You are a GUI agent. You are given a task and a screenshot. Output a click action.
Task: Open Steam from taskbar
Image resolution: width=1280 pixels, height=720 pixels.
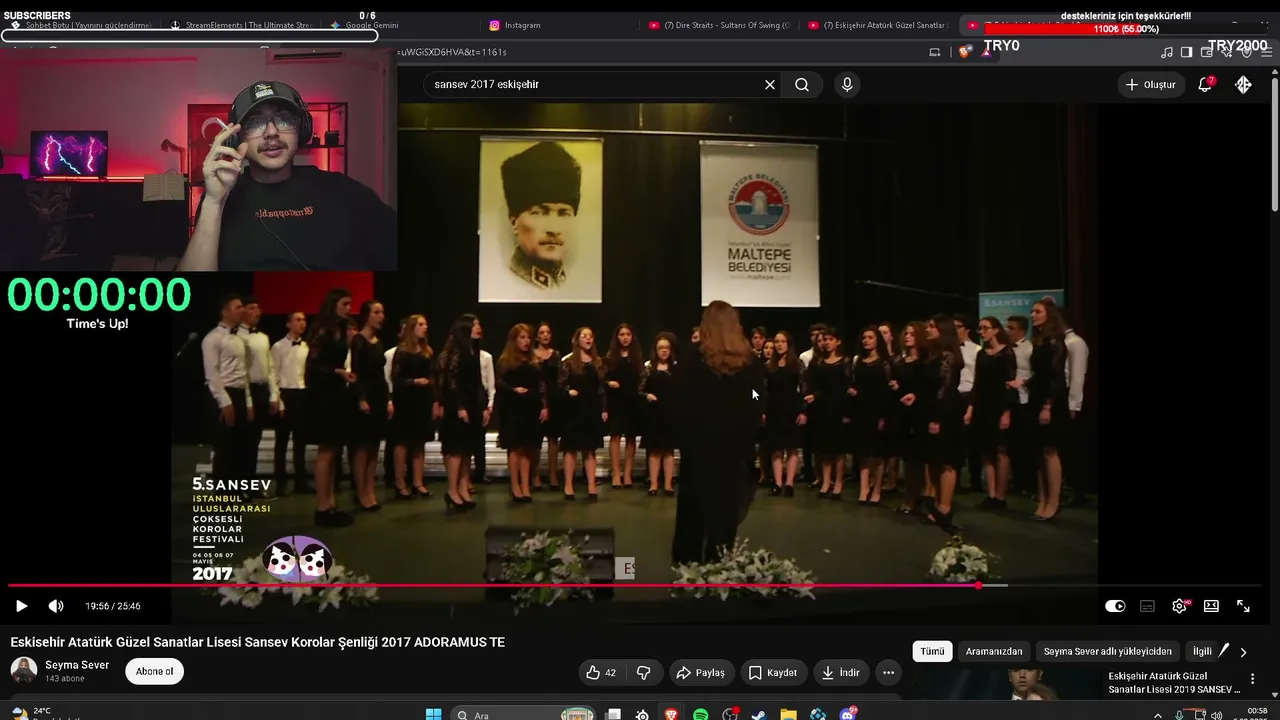pos(758,714)
